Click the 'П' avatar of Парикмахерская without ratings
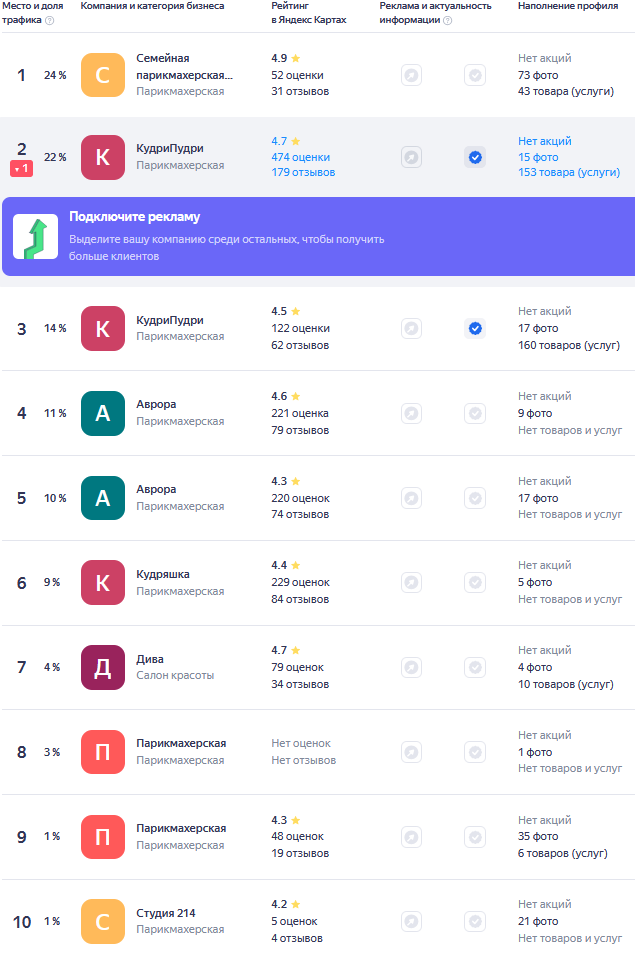Screen dimensions: 635x955 coord(103,752)
